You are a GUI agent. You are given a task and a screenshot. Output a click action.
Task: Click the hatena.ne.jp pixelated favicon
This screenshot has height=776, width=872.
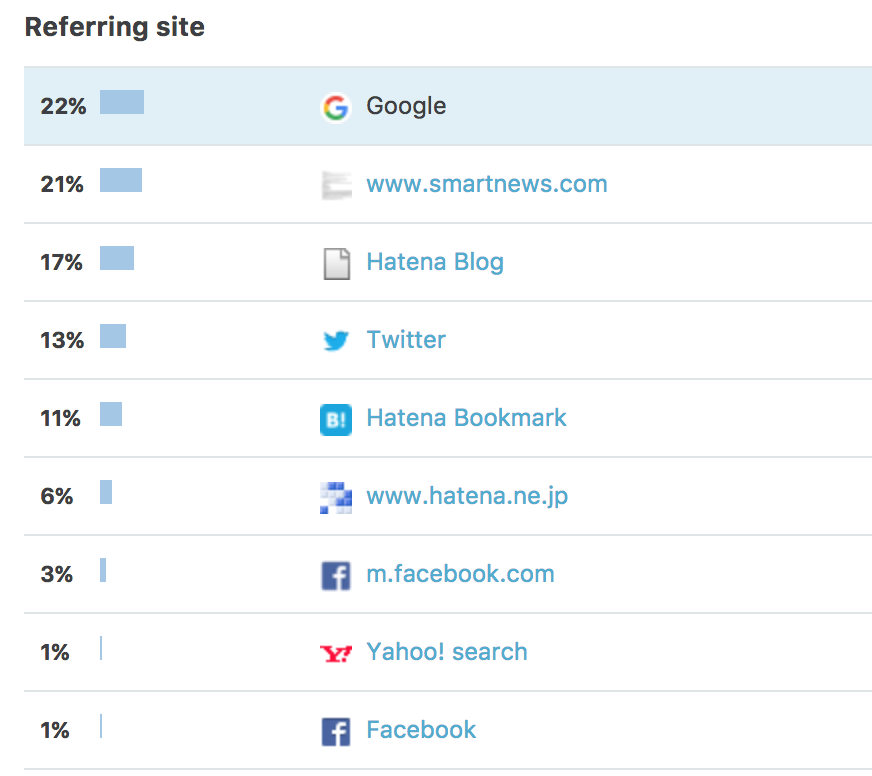[x=336, y=497]
